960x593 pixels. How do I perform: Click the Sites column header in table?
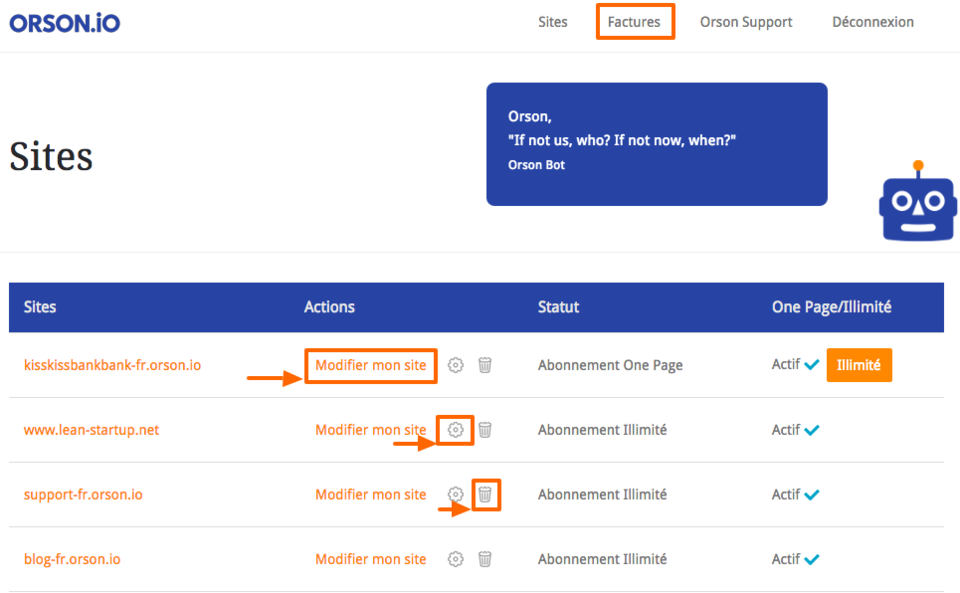40,307
